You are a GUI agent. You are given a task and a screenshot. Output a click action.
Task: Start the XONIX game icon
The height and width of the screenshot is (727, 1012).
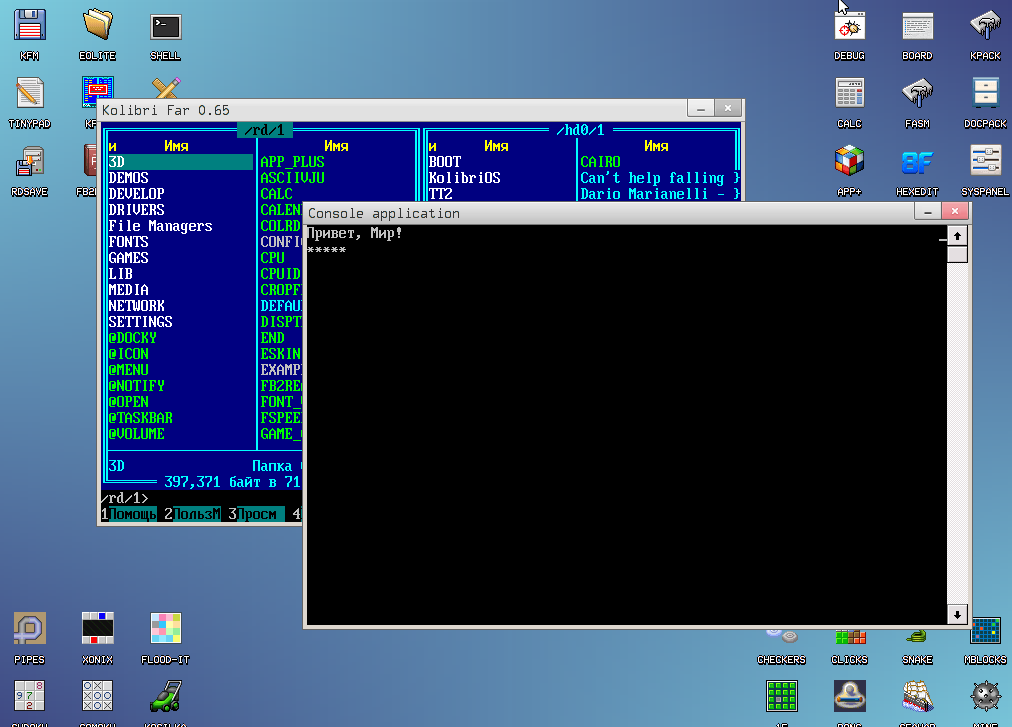click(98, 629)
